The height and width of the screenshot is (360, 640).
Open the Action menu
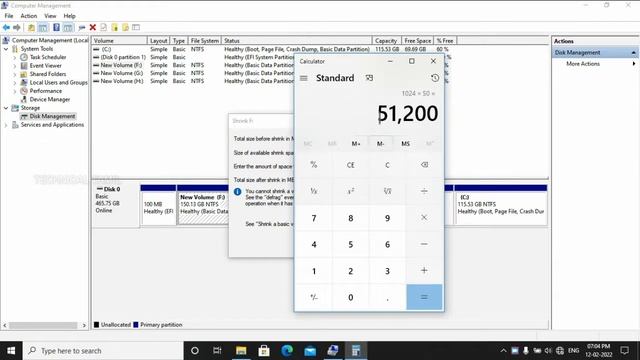click(29, 16)
